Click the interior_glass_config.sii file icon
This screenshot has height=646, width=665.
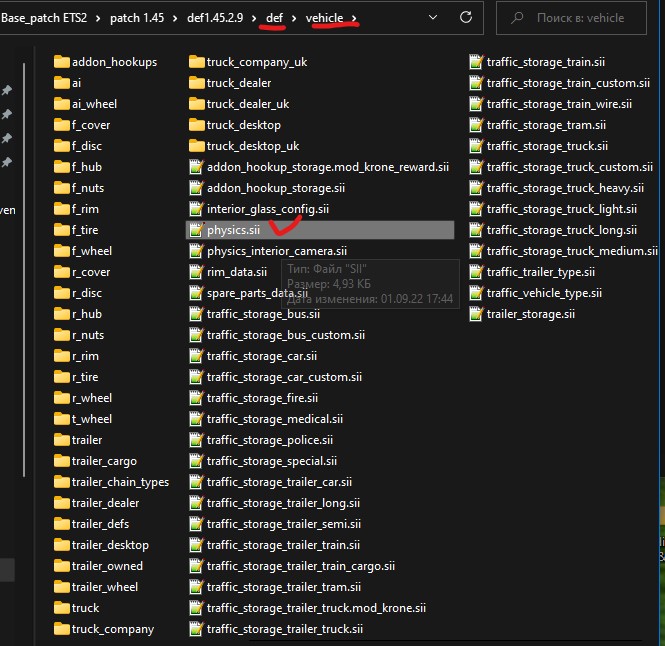click(x=196, y=209)
